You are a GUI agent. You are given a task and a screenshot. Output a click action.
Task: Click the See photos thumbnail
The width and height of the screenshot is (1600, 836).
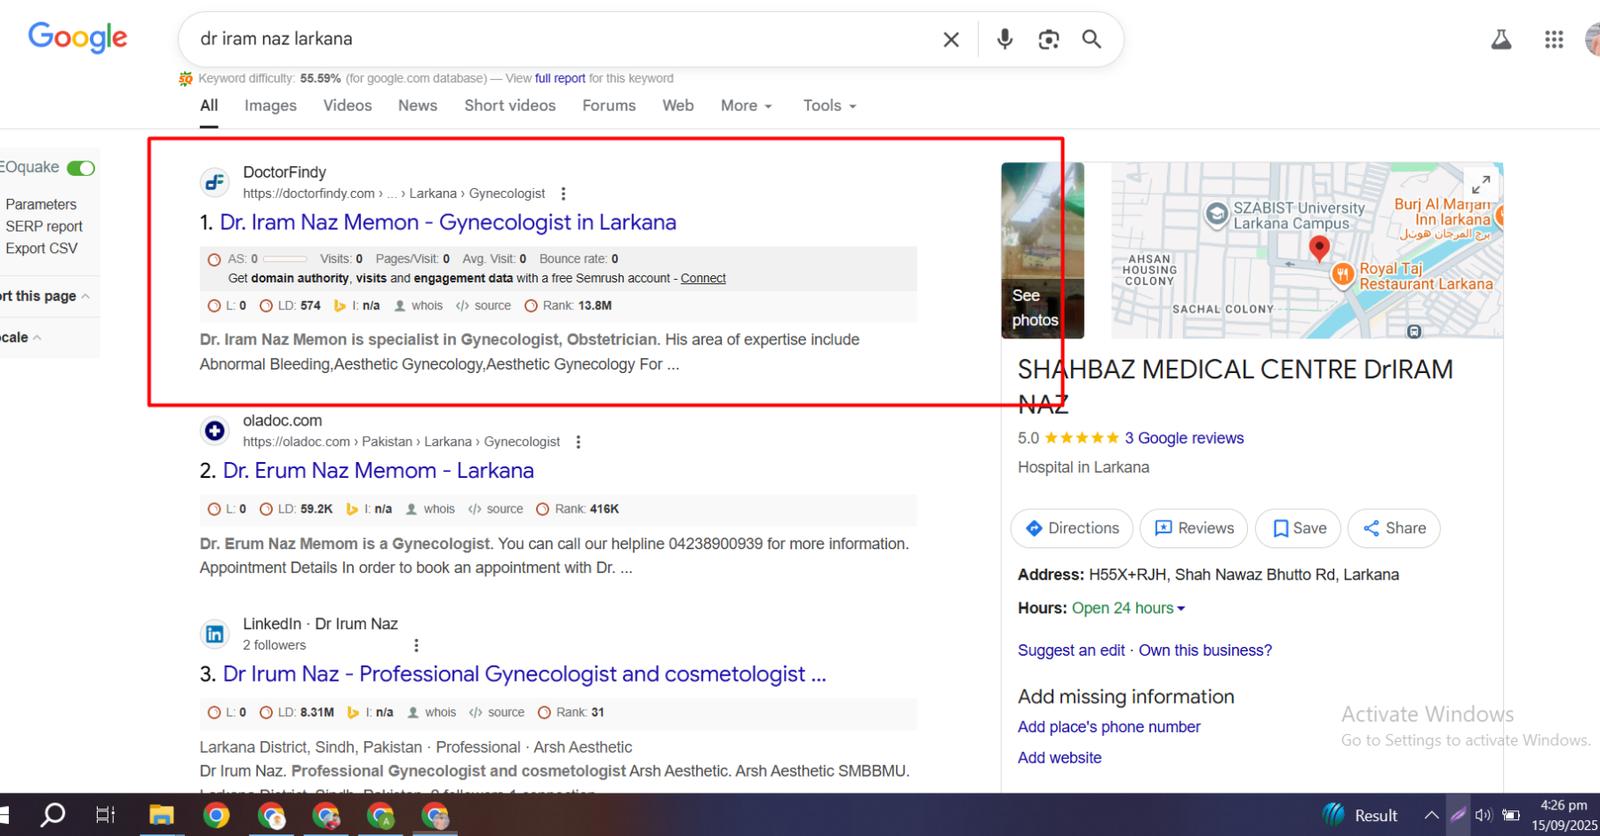tap(1042, 250)
